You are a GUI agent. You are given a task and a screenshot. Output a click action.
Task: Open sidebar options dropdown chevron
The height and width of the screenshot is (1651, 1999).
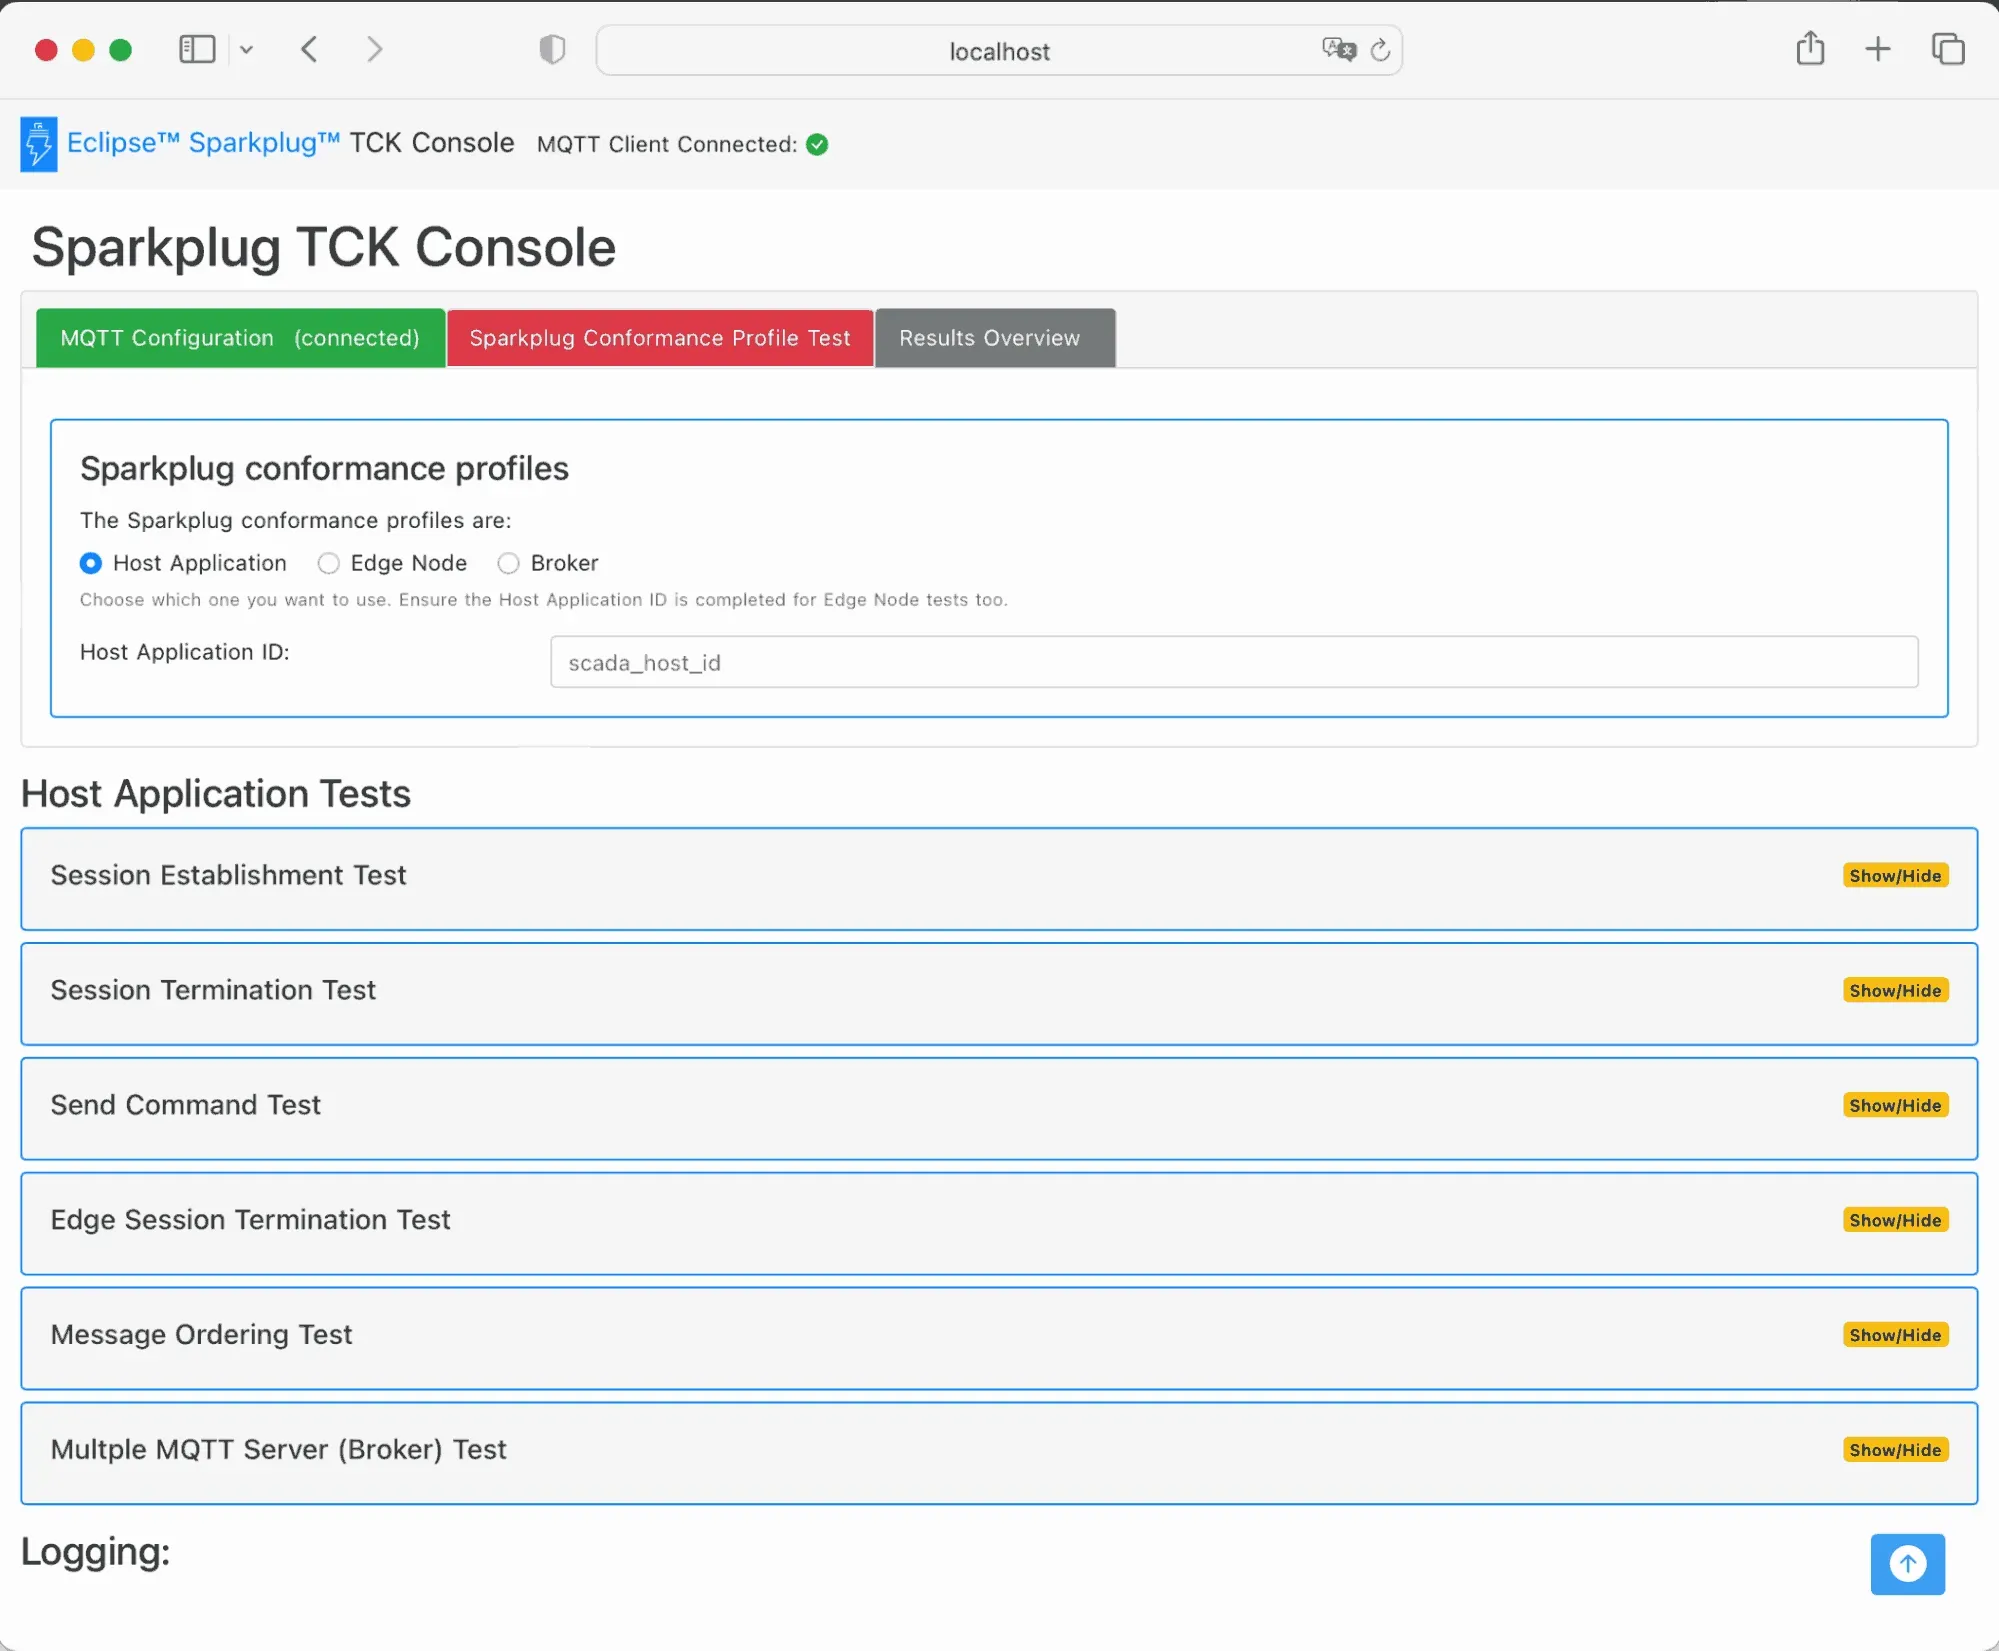click(246, 49)
